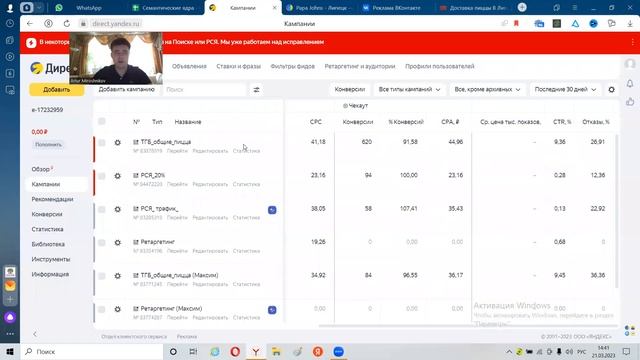Open settings gear for РСЯ_трафик_ campaign

tap(118, 209)
